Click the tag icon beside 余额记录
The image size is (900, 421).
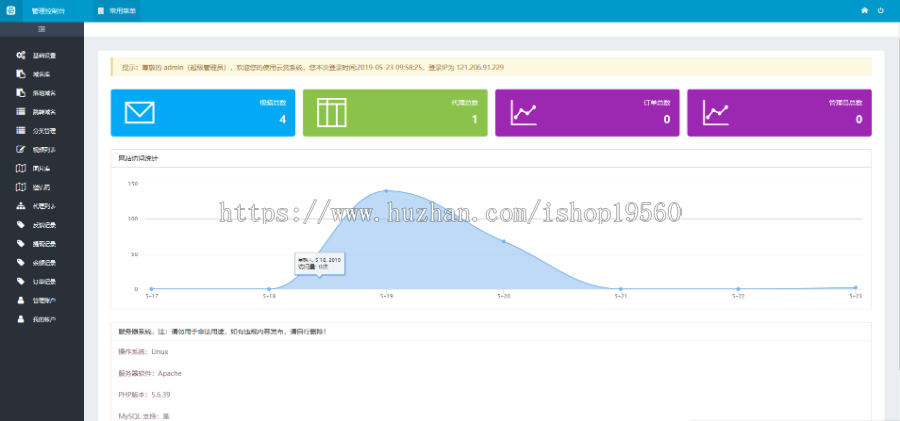click(x=21, y=262)
